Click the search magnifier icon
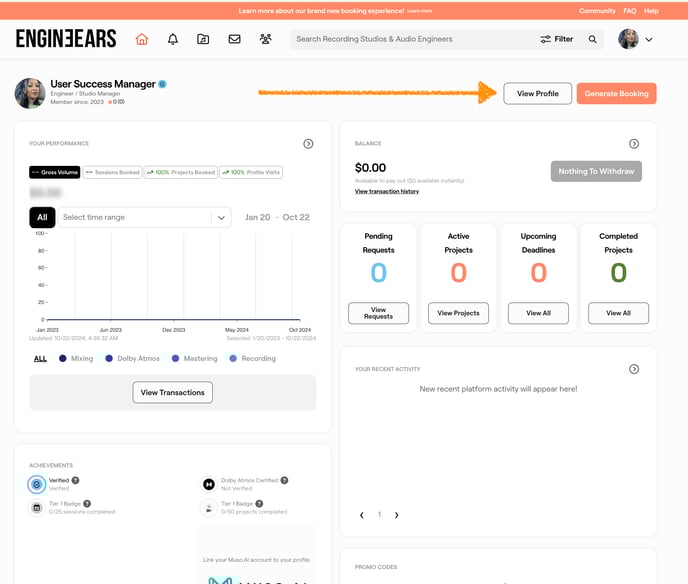The height and width of the screenshot is (584, 688). [x=592, y=39]
